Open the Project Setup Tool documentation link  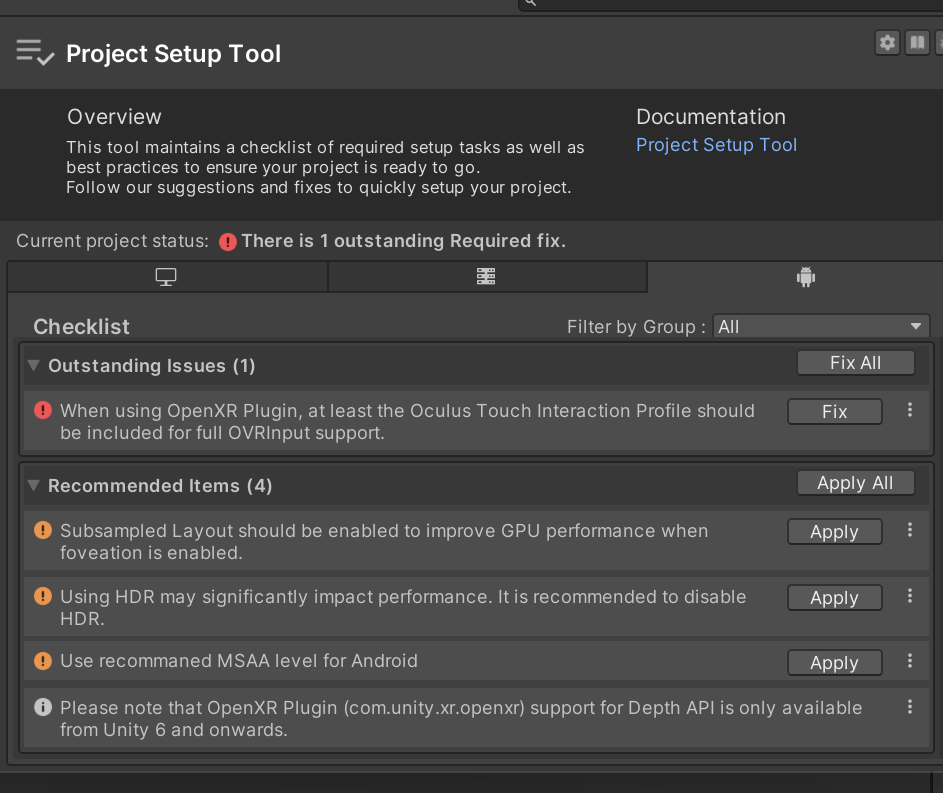pyautogui.click(x=716, y=145)
